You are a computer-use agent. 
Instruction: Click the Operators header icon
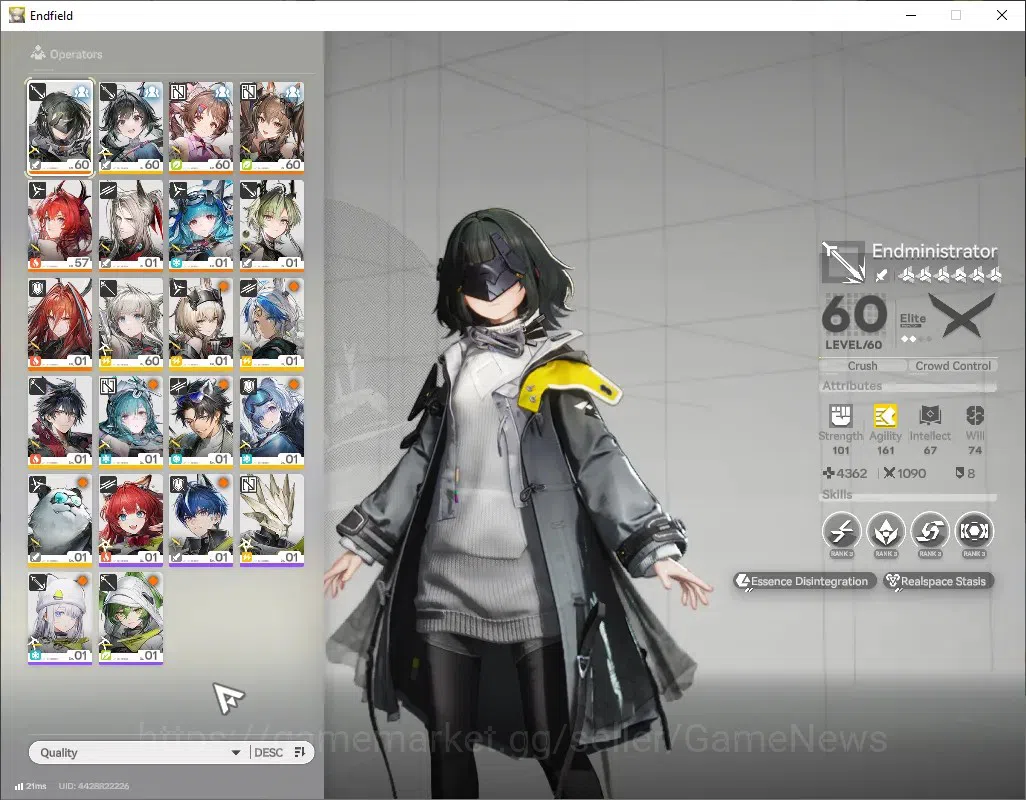click(38, 53)
